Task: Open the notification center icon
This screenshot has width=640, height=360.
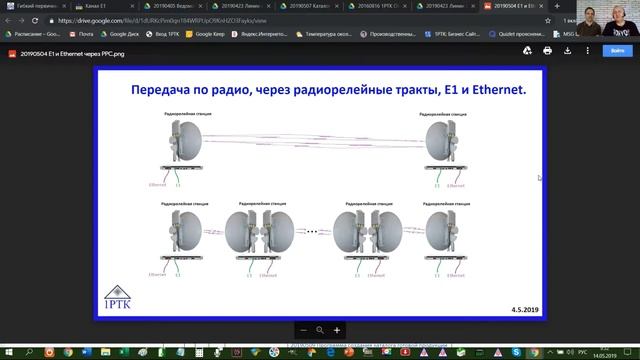Action: click(x=628, y=352)
